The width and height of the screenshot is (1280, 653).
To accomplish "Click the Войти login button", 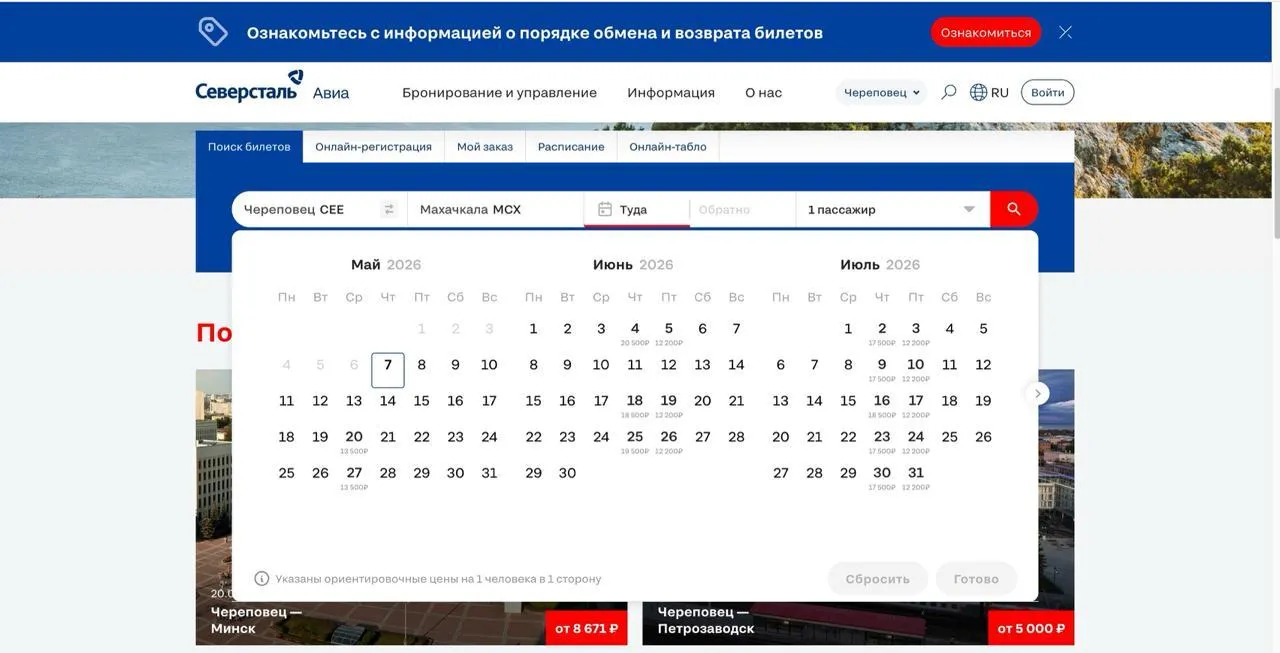I will (x=1047, y=92).
